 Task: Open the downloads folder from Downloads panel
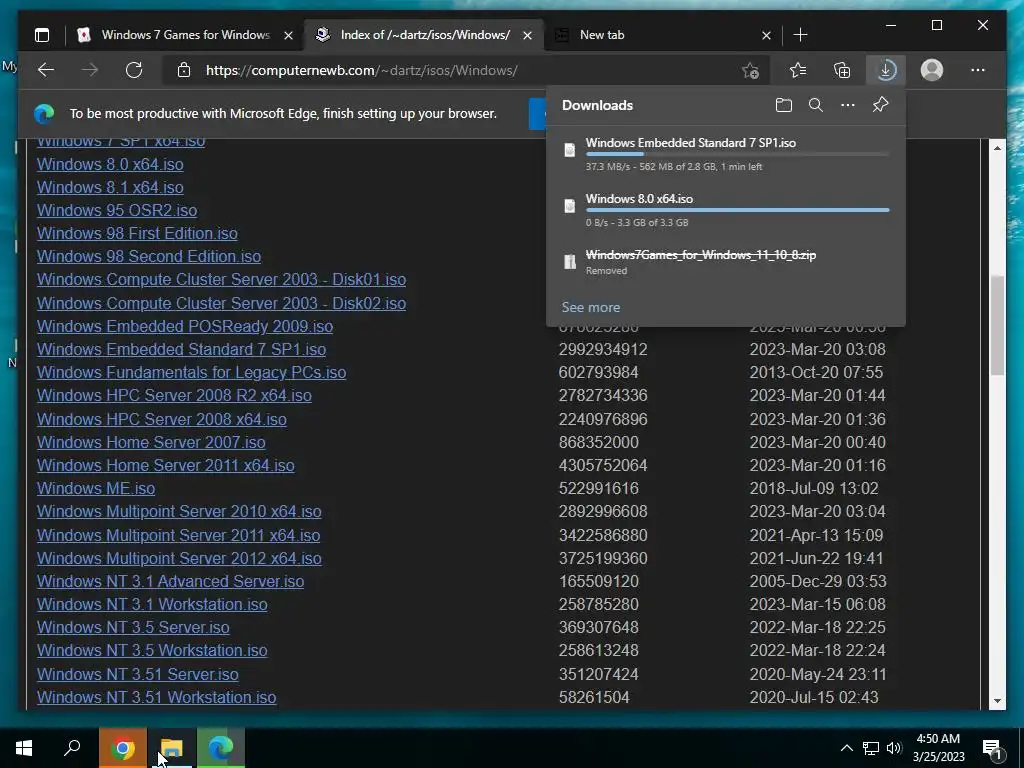coord(784,105)
